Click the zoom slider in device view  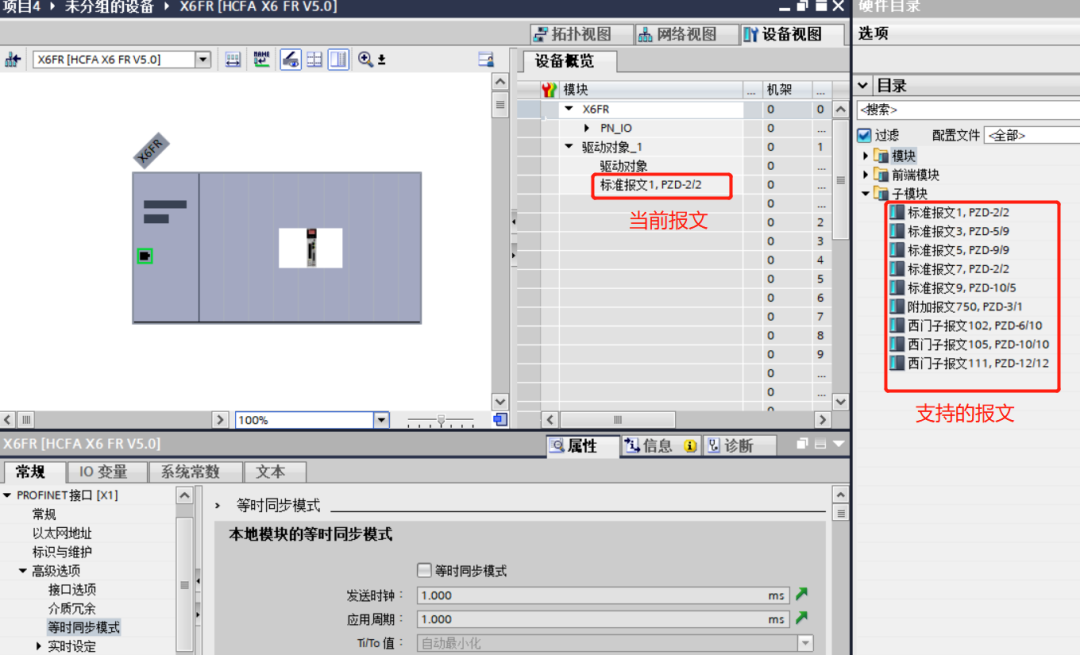click(x=440, y=421)
